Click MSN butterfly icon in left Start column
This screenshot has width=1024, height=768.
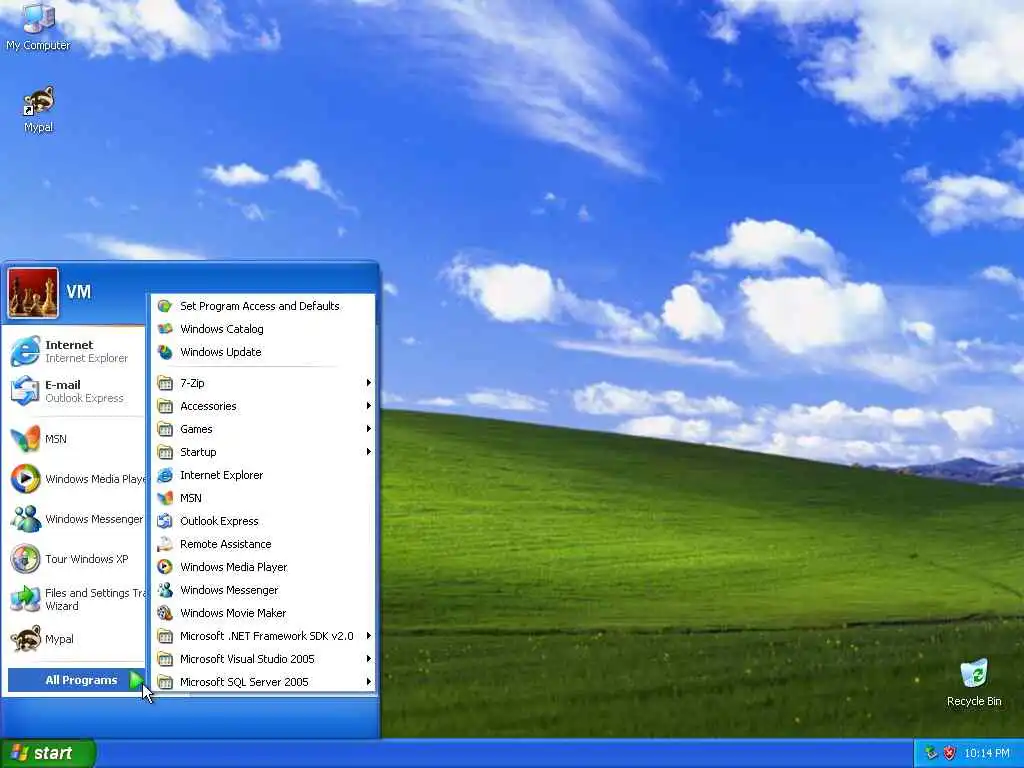point(25,439)
